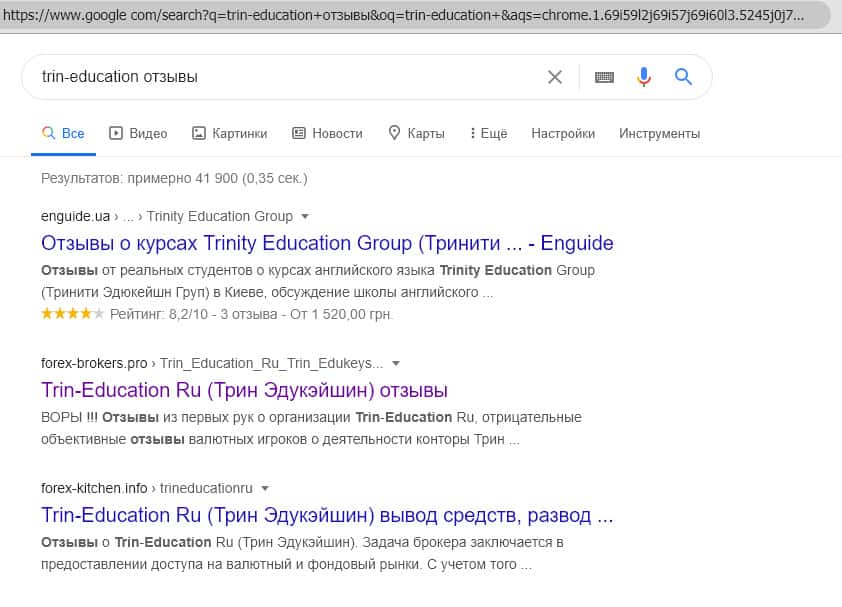Clear the search query with the X icon
The width and height of the screenshot is (842, 607).
click(555, 77)
